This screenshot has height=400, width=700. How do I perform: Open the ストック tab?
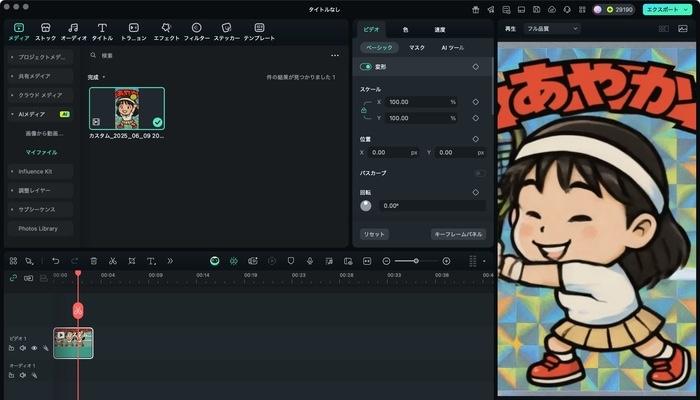pyautogui.click(x=46, y=32)
